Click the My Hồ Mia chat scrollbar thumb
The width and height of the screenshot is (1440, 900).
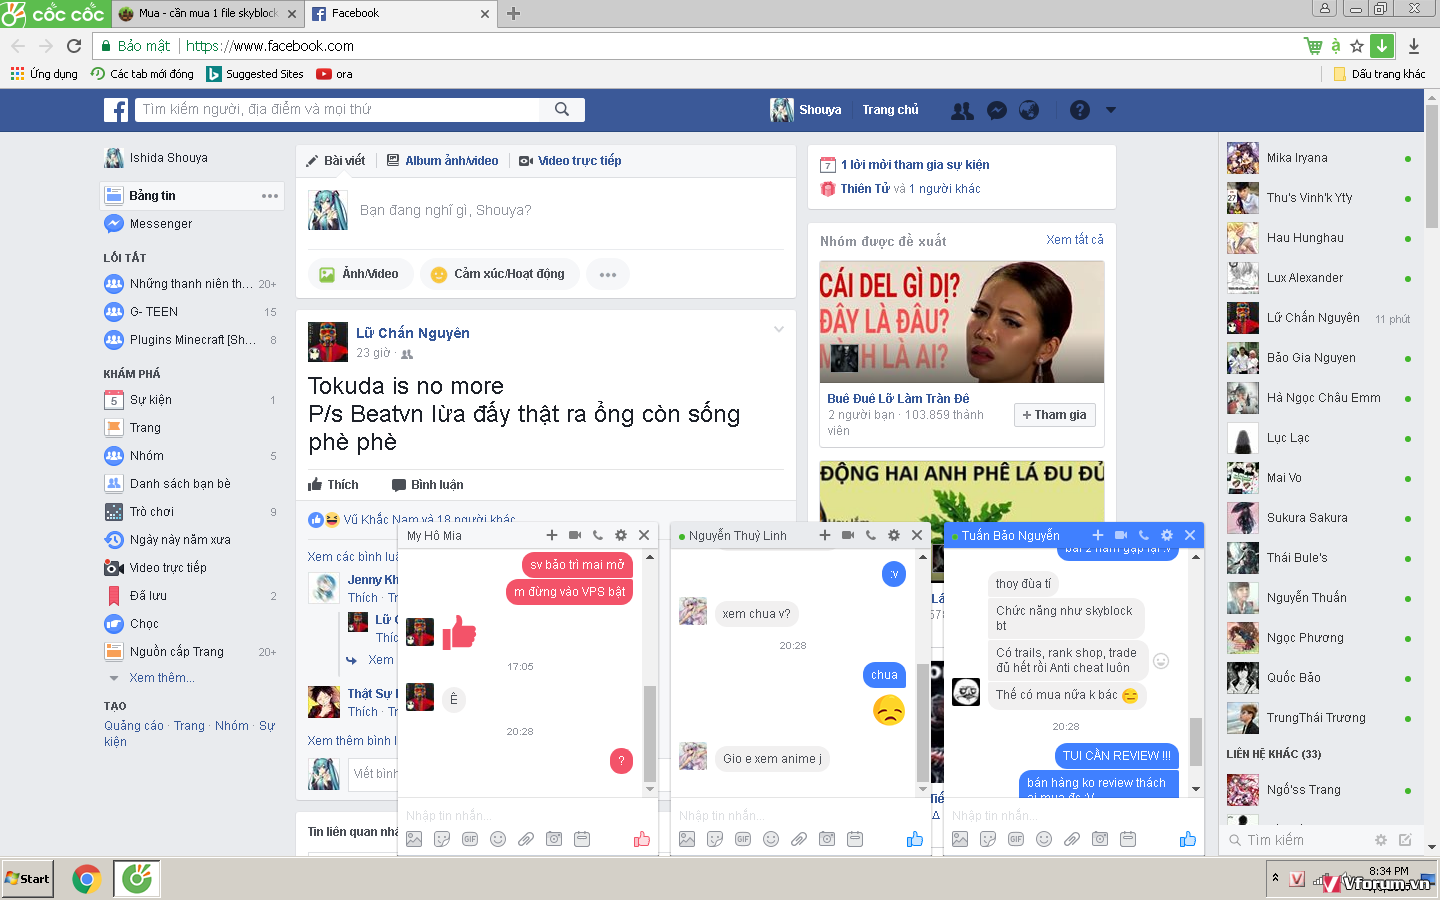pyautogui.click(x=650, y=732)
